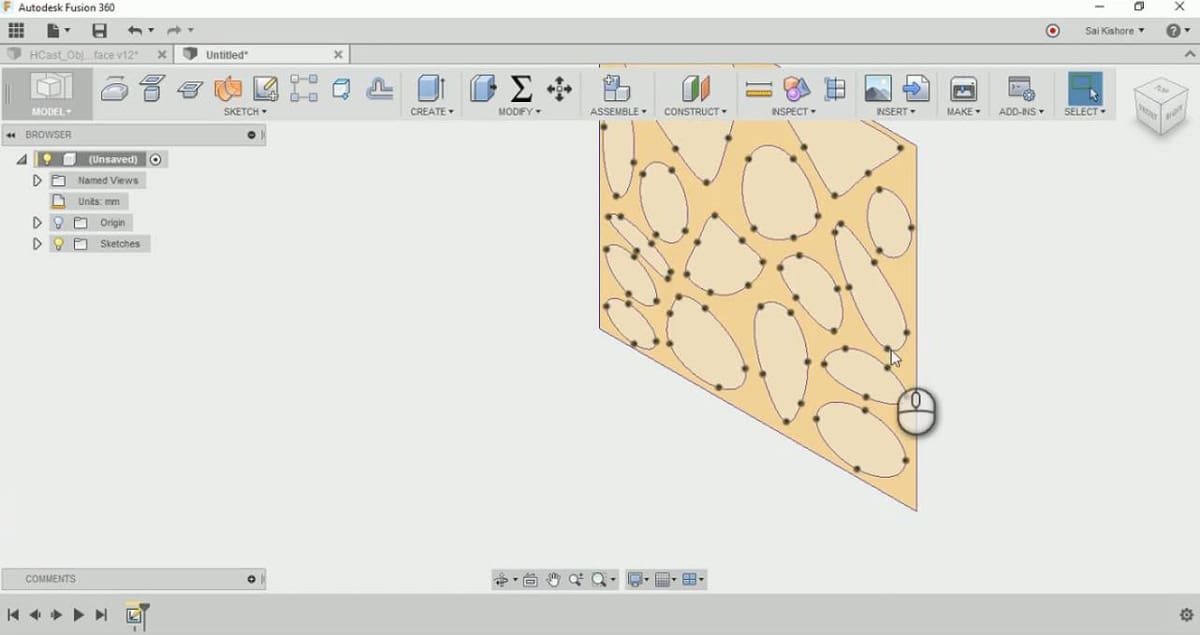The width and height of the screenshot is (1200, 635).
Task: Open the 3D Print icon under Make
Action: tap(963, 89)
